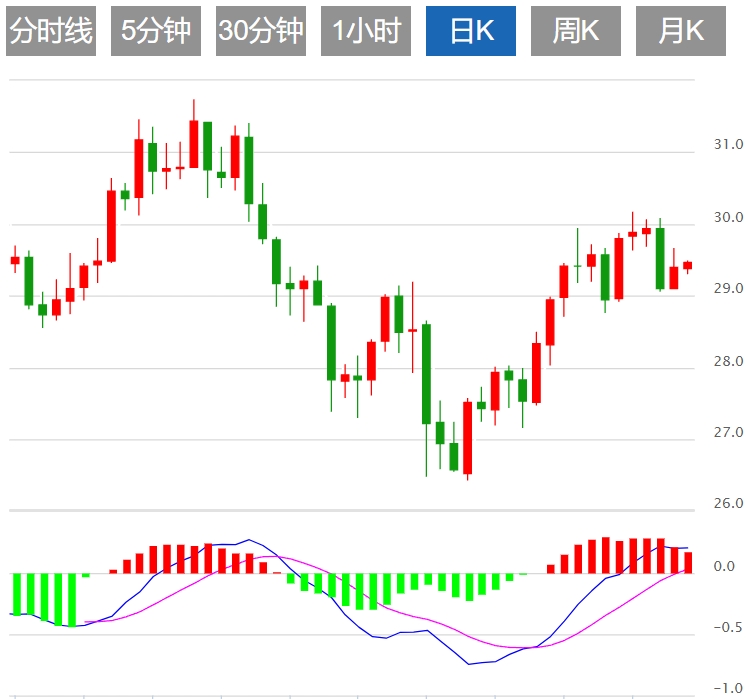Screen dimensions: 749x699
Task: Select the 5分钟 chart tab
Action: pyautogui.click(x=156, y=31)
